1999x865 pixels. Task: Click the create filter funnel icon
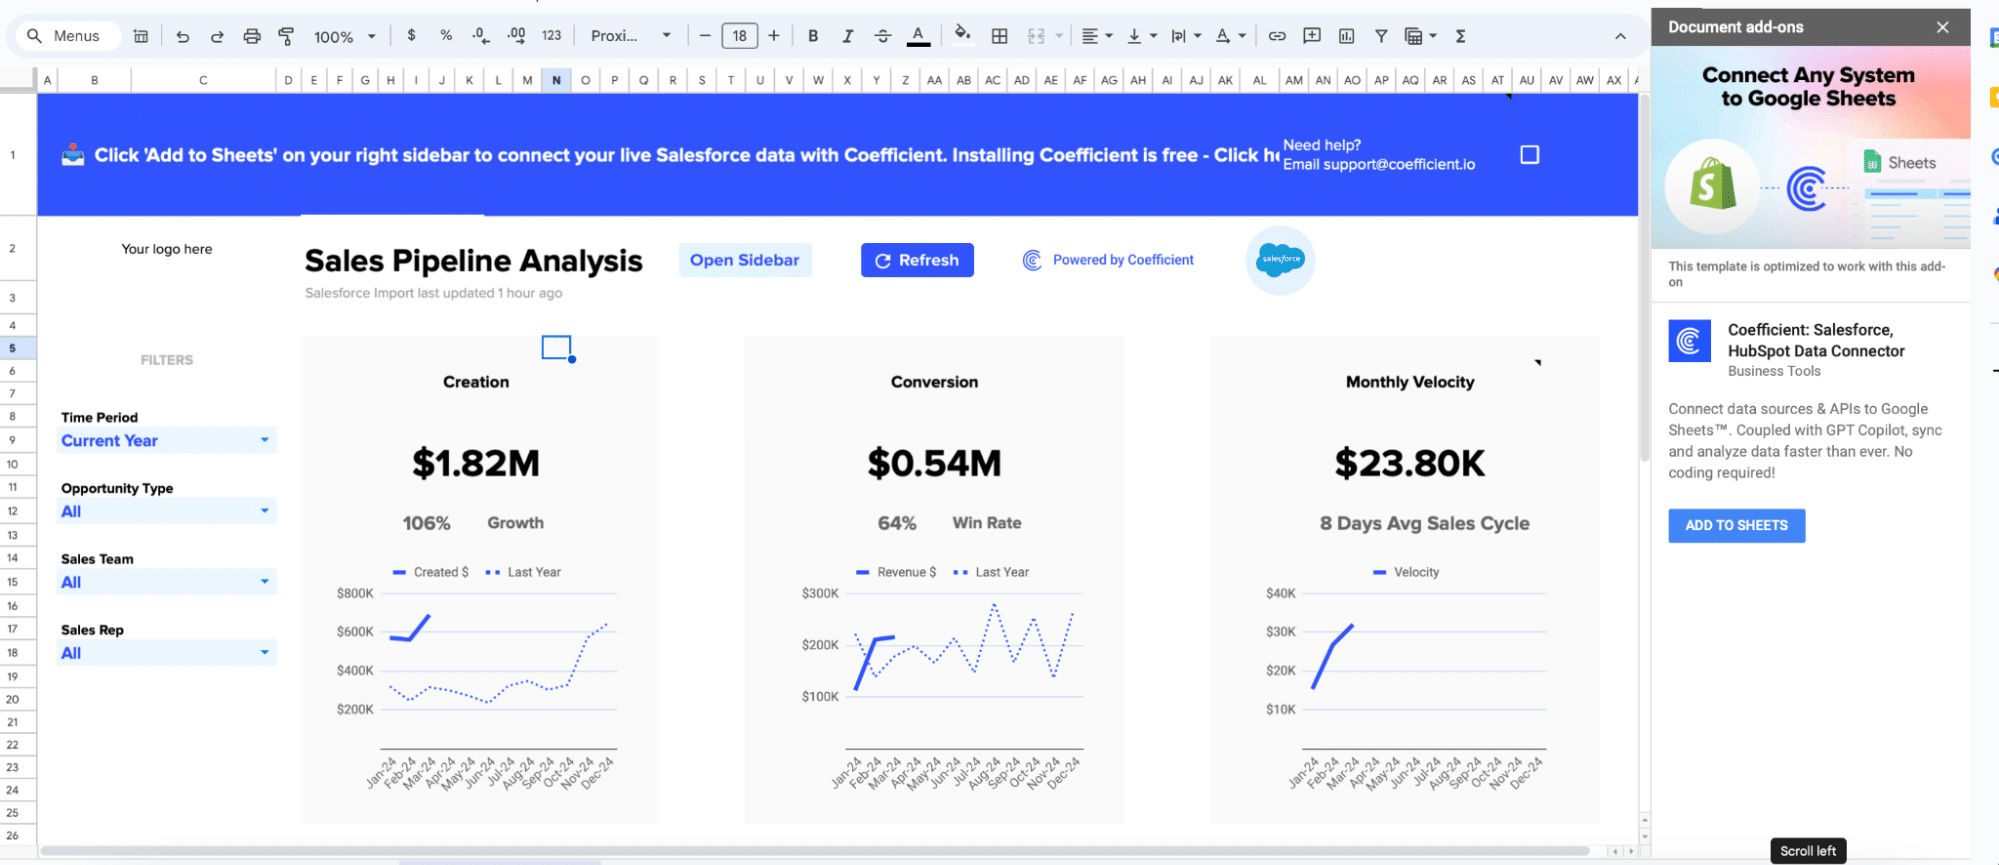pyautogui.click(x=1381, y=36)
